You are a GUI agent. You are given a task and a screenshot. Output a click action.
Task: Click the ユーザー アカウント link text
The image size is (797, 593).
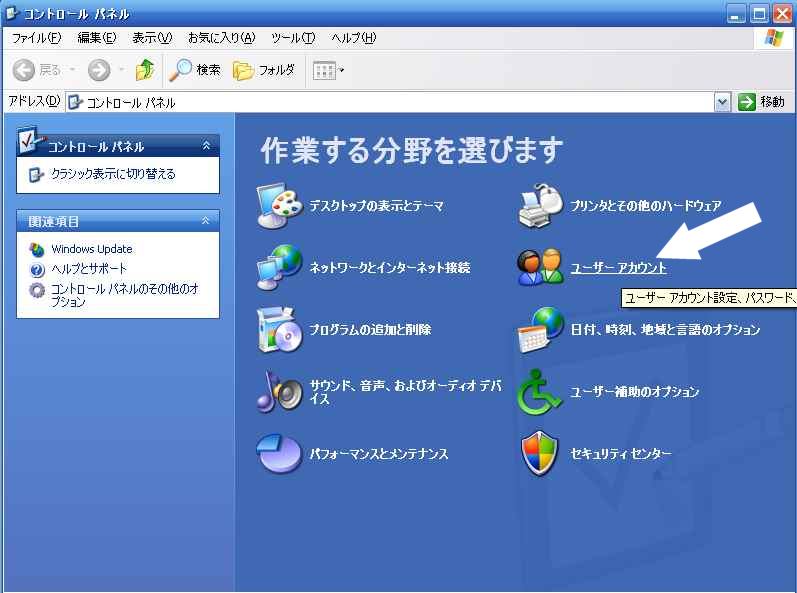618,268
